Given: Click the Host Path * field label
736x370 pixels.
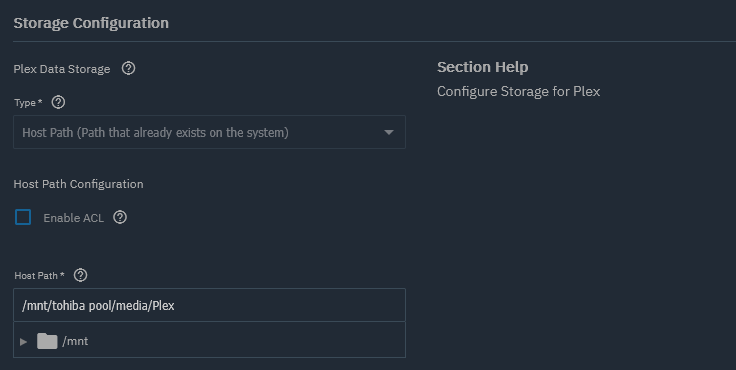Looking at the screenshot, I should pos(39,276).
